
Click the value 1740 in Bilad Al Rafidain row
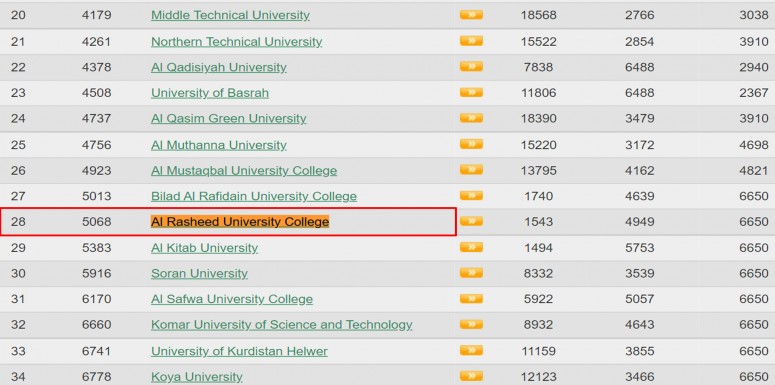click(538, 196)
